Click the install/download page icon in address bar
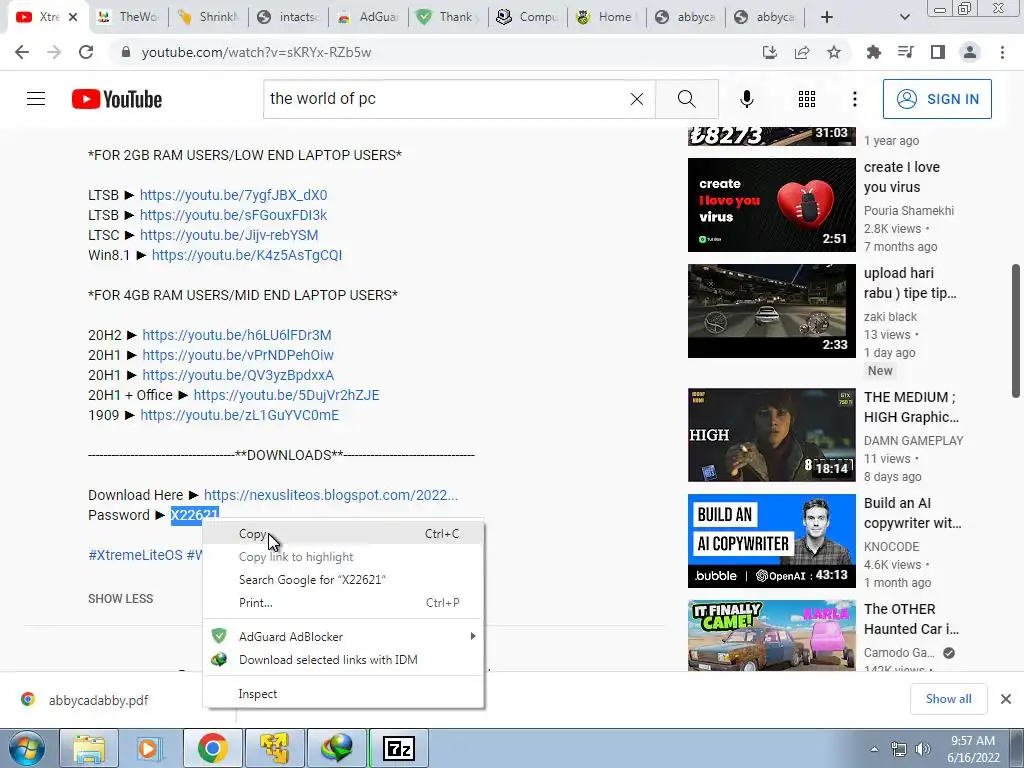Viewport: 1024px width, 768px height. tap(770, 52)
